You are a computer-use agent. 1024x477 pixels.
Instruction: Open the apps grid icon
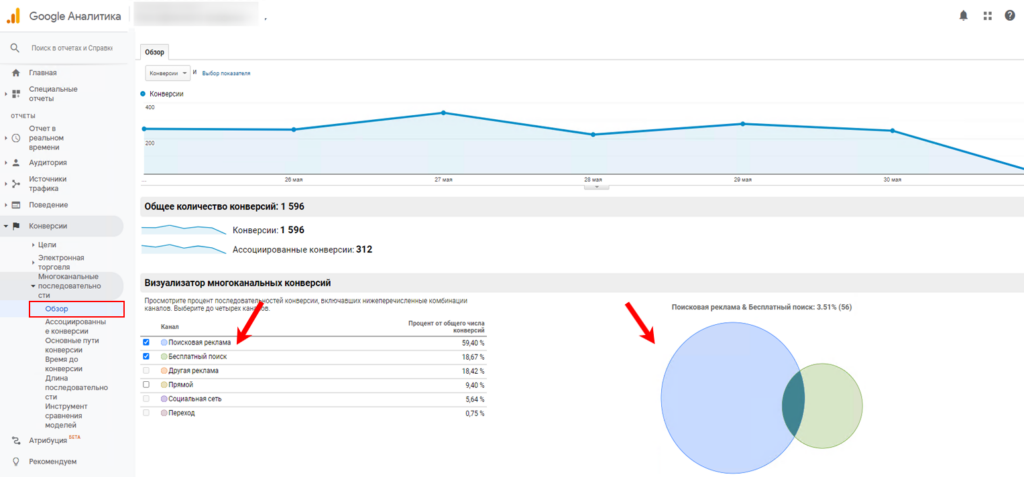point(988,16)
